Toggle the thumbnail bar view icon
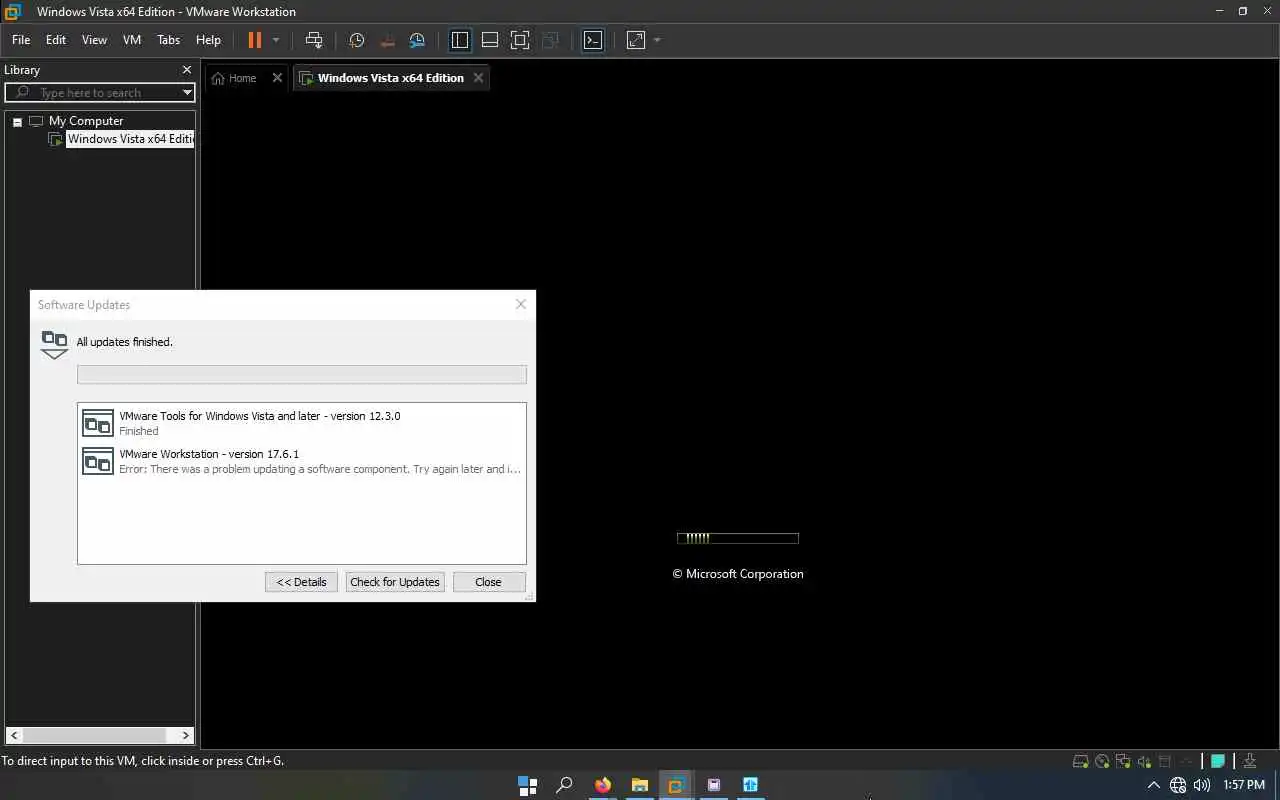Screen dimensions: 1280x800 point(490,40)
